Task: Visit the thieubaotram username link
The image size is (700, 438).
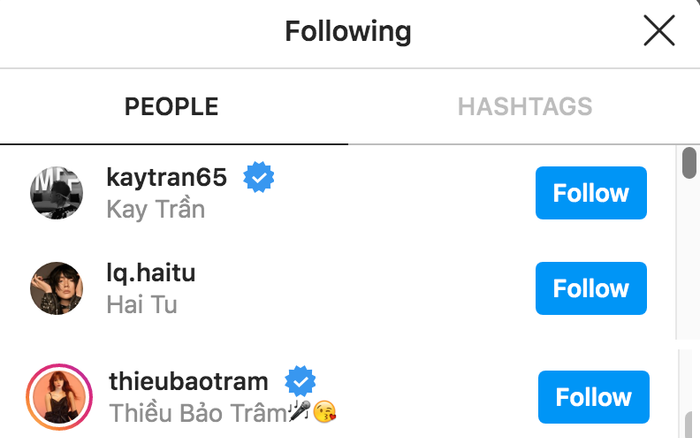Action: tap(188, 381)
